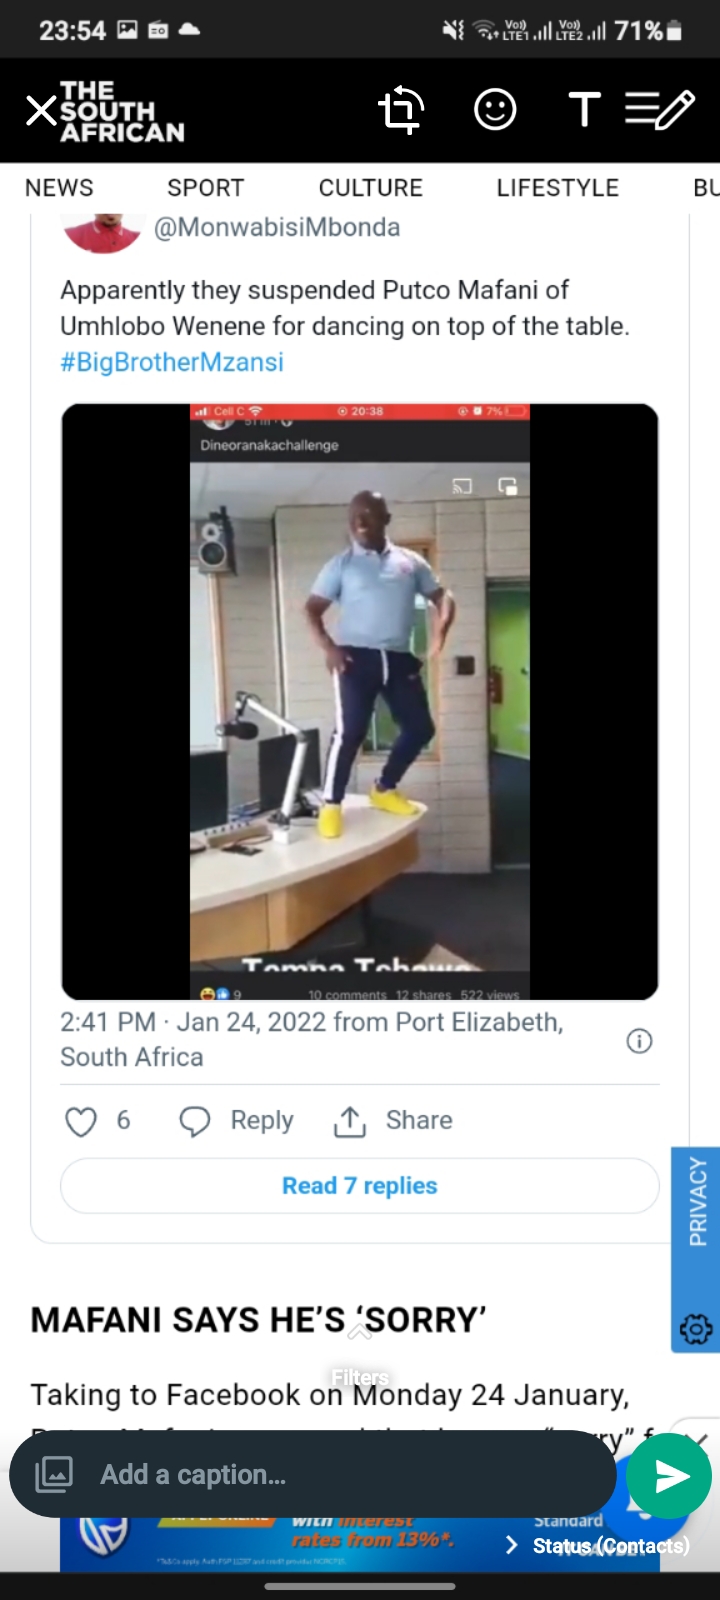The height and width of the screenshot is (1600, 720).
Task: Tap the green send button
Action: point(671,1476)
